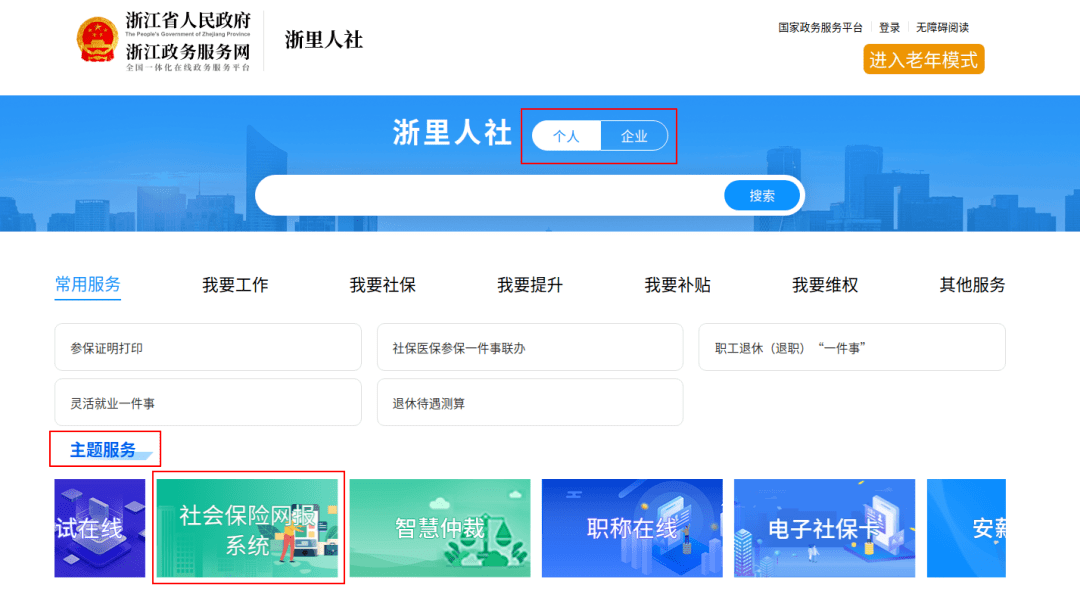This screenshot has height=613, width=1080.
Task: Open the leftmost 试在线 theme service card
Action: click(99, 529)
